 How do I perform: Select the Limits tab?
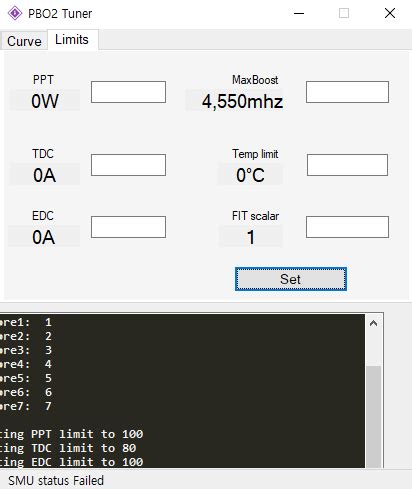pyautogui.click(x=72, y=39)
